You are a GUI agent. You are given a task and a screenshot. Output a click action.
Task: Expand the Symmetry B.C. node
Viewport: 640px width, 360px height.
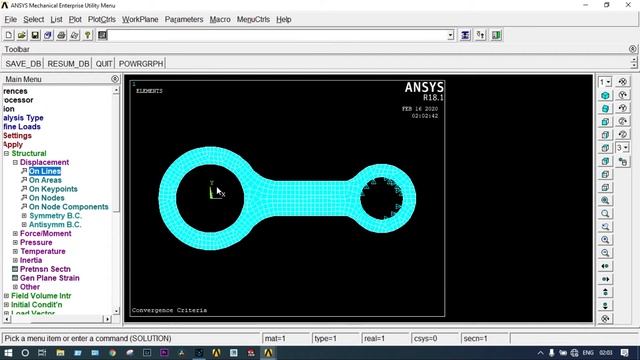24,216
